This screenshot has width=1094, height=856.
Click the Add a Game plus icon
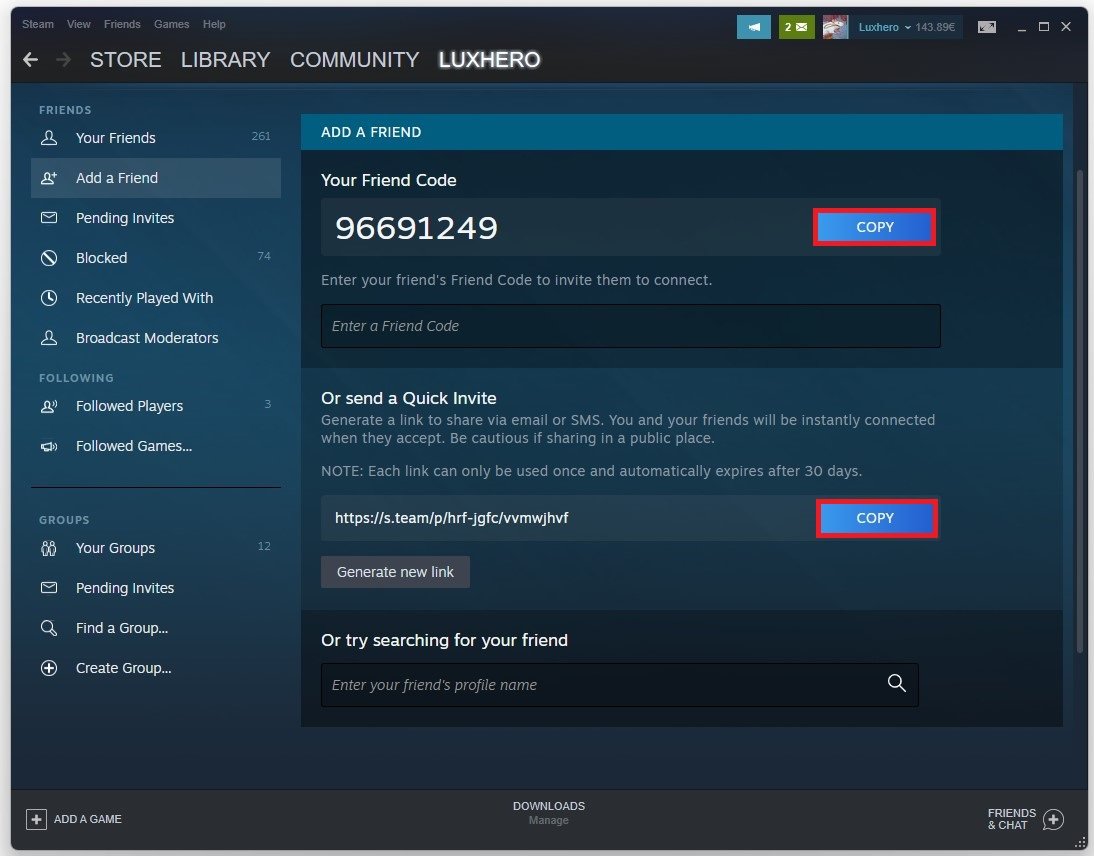pyautogui.click(x=36, y=819)
